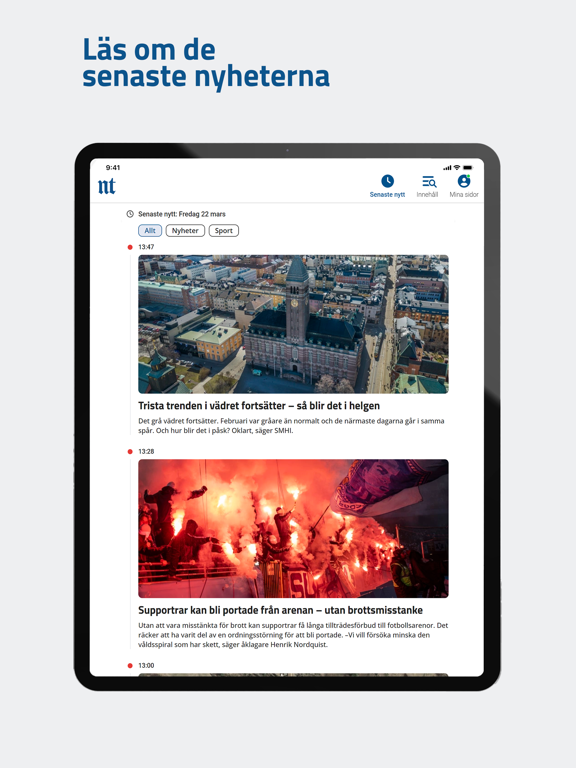Viewport: 576px width, 768px height.
Task: Select the Sport filter chip
Action: pyautogui.click(x=224, y=231)
